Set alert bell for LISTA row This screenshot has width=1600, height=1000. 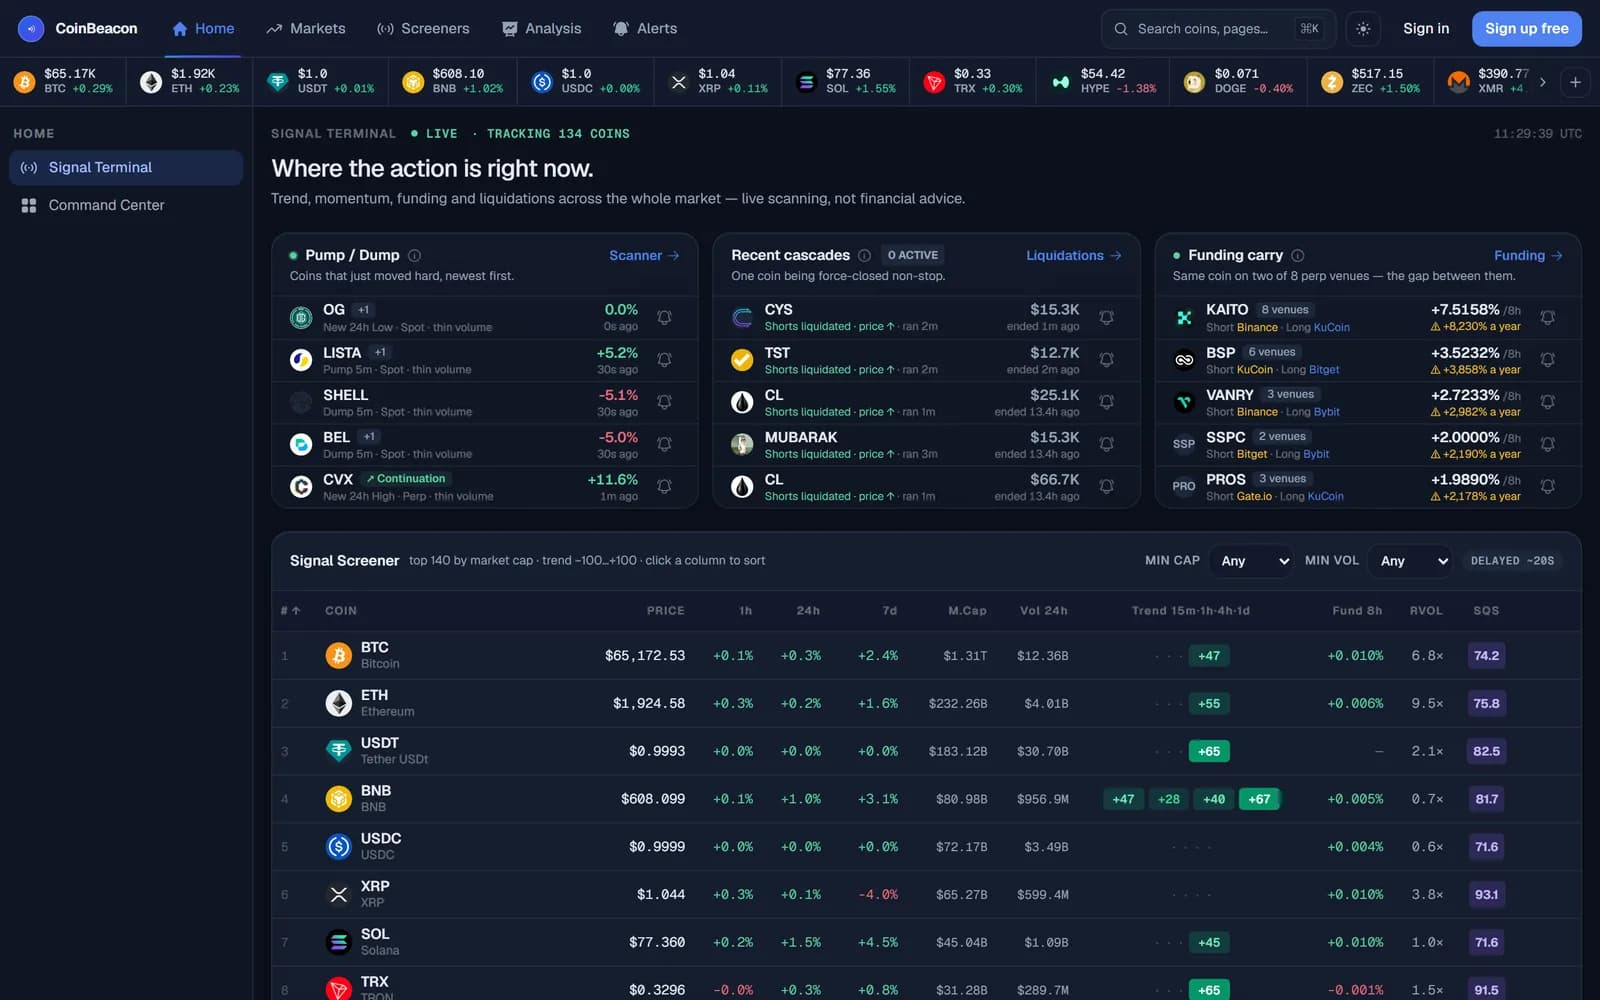click(664, 359)
